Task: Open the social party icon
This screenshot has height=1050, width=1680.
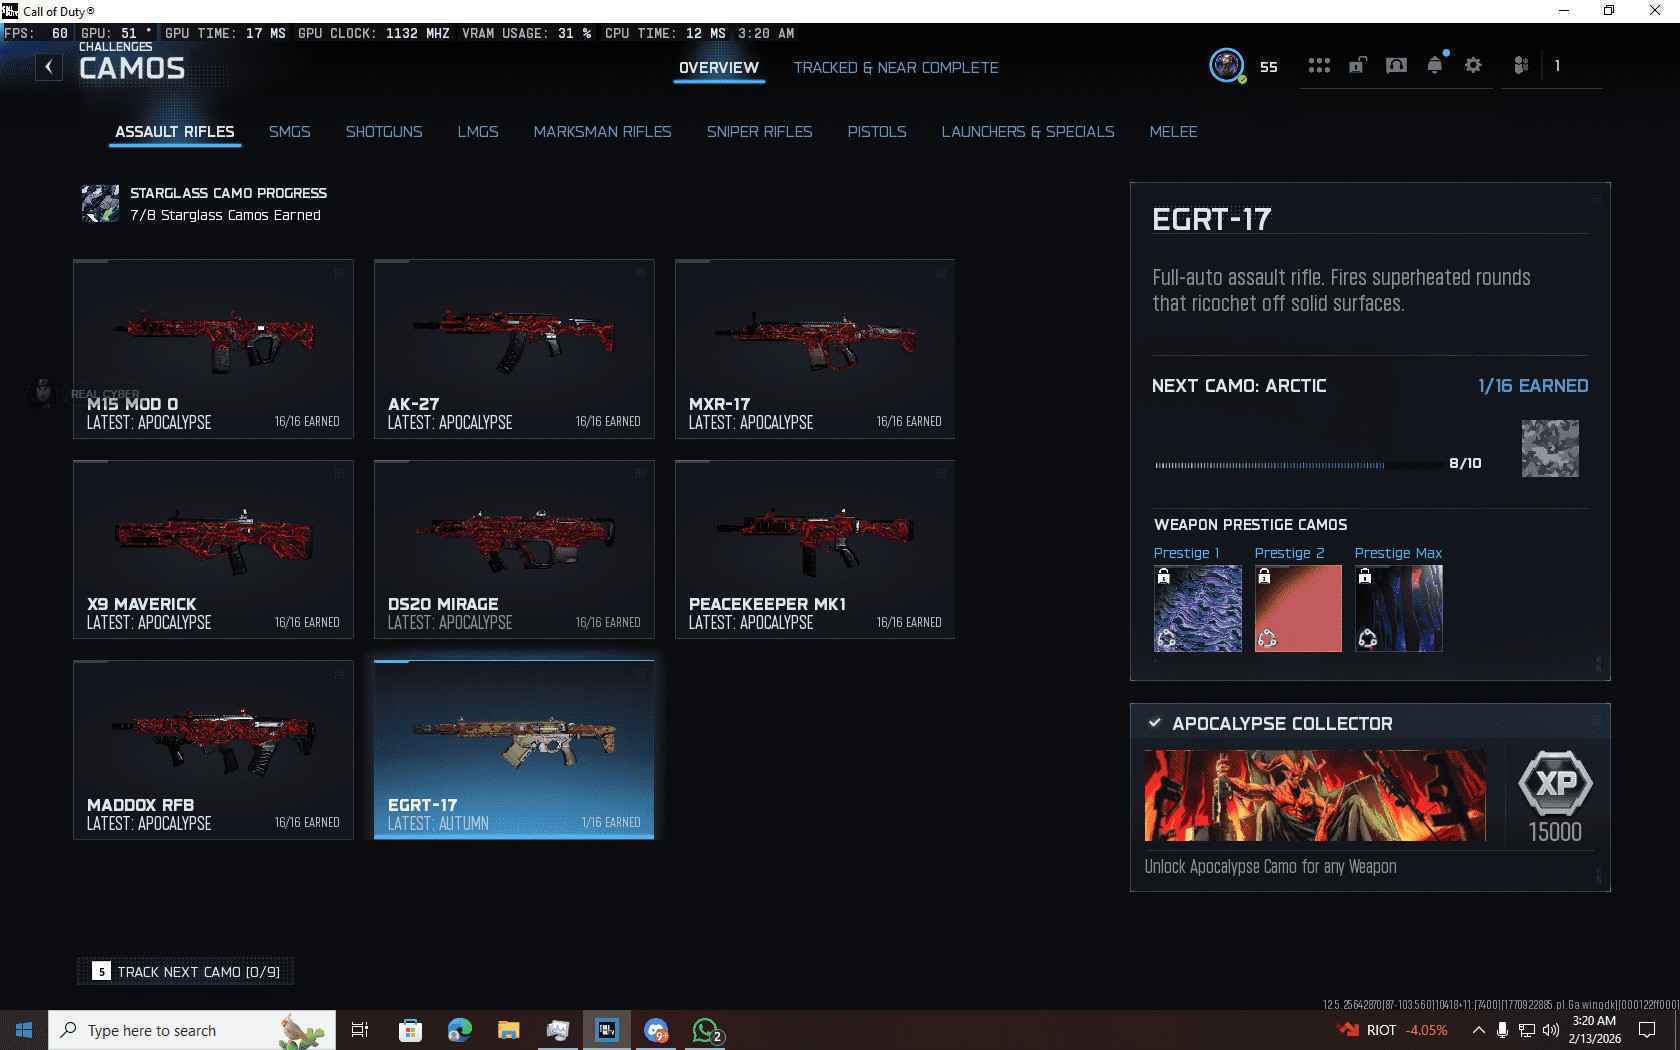Action: [x=1521, y=66]
